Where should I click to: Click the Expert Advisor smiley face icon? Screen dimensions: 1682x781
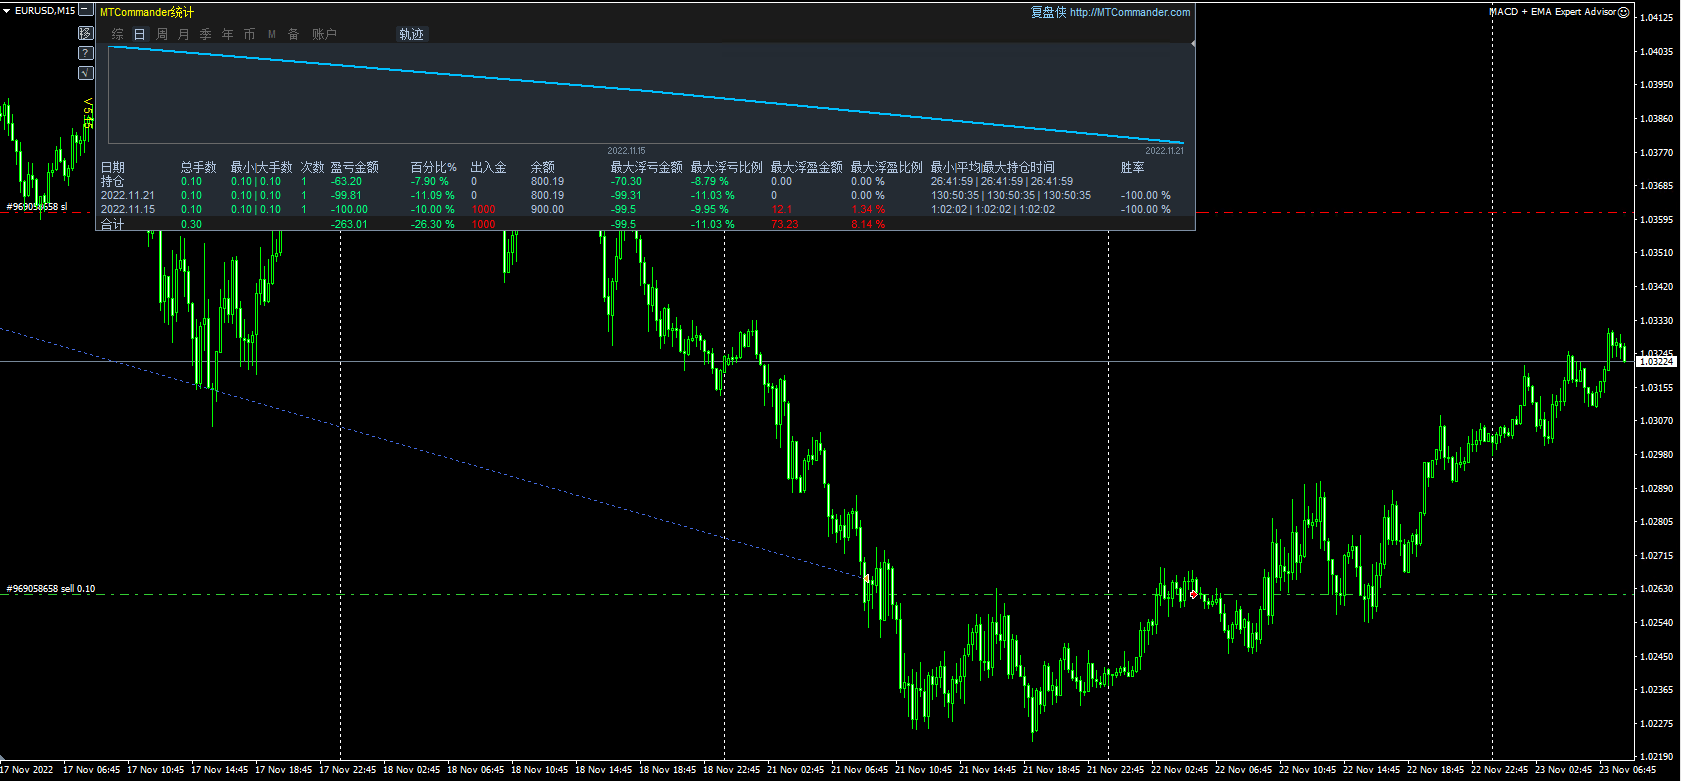(x=1624, y=12)
